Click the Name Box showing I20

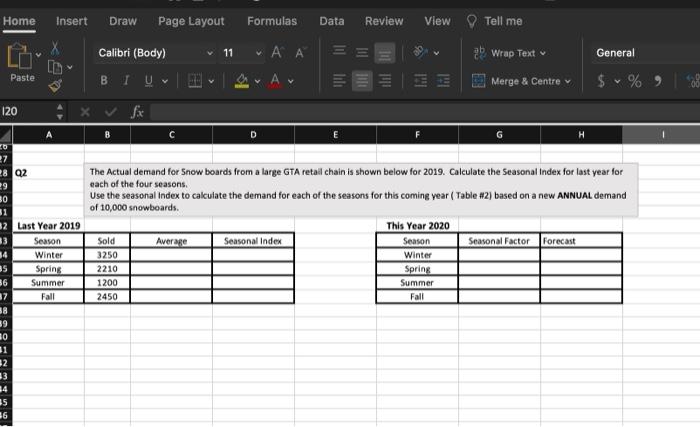[x=27, y=112]
